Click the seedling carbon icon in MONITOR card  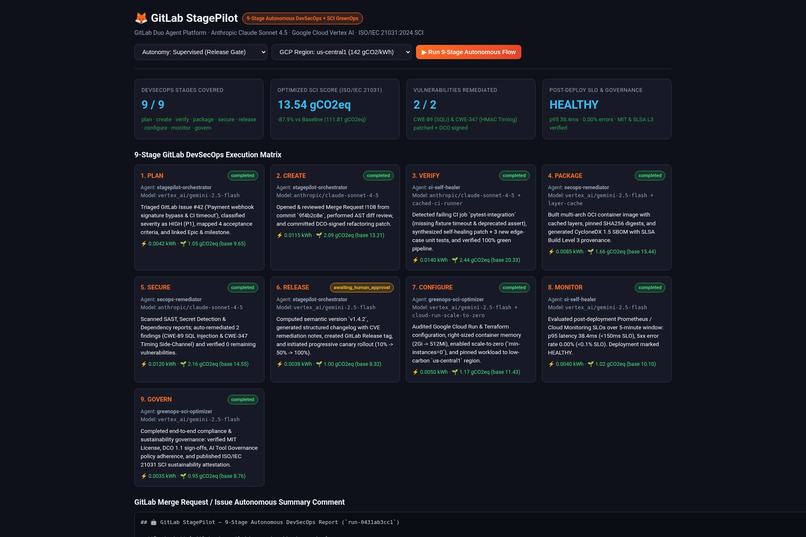click(x=590, y=364)
